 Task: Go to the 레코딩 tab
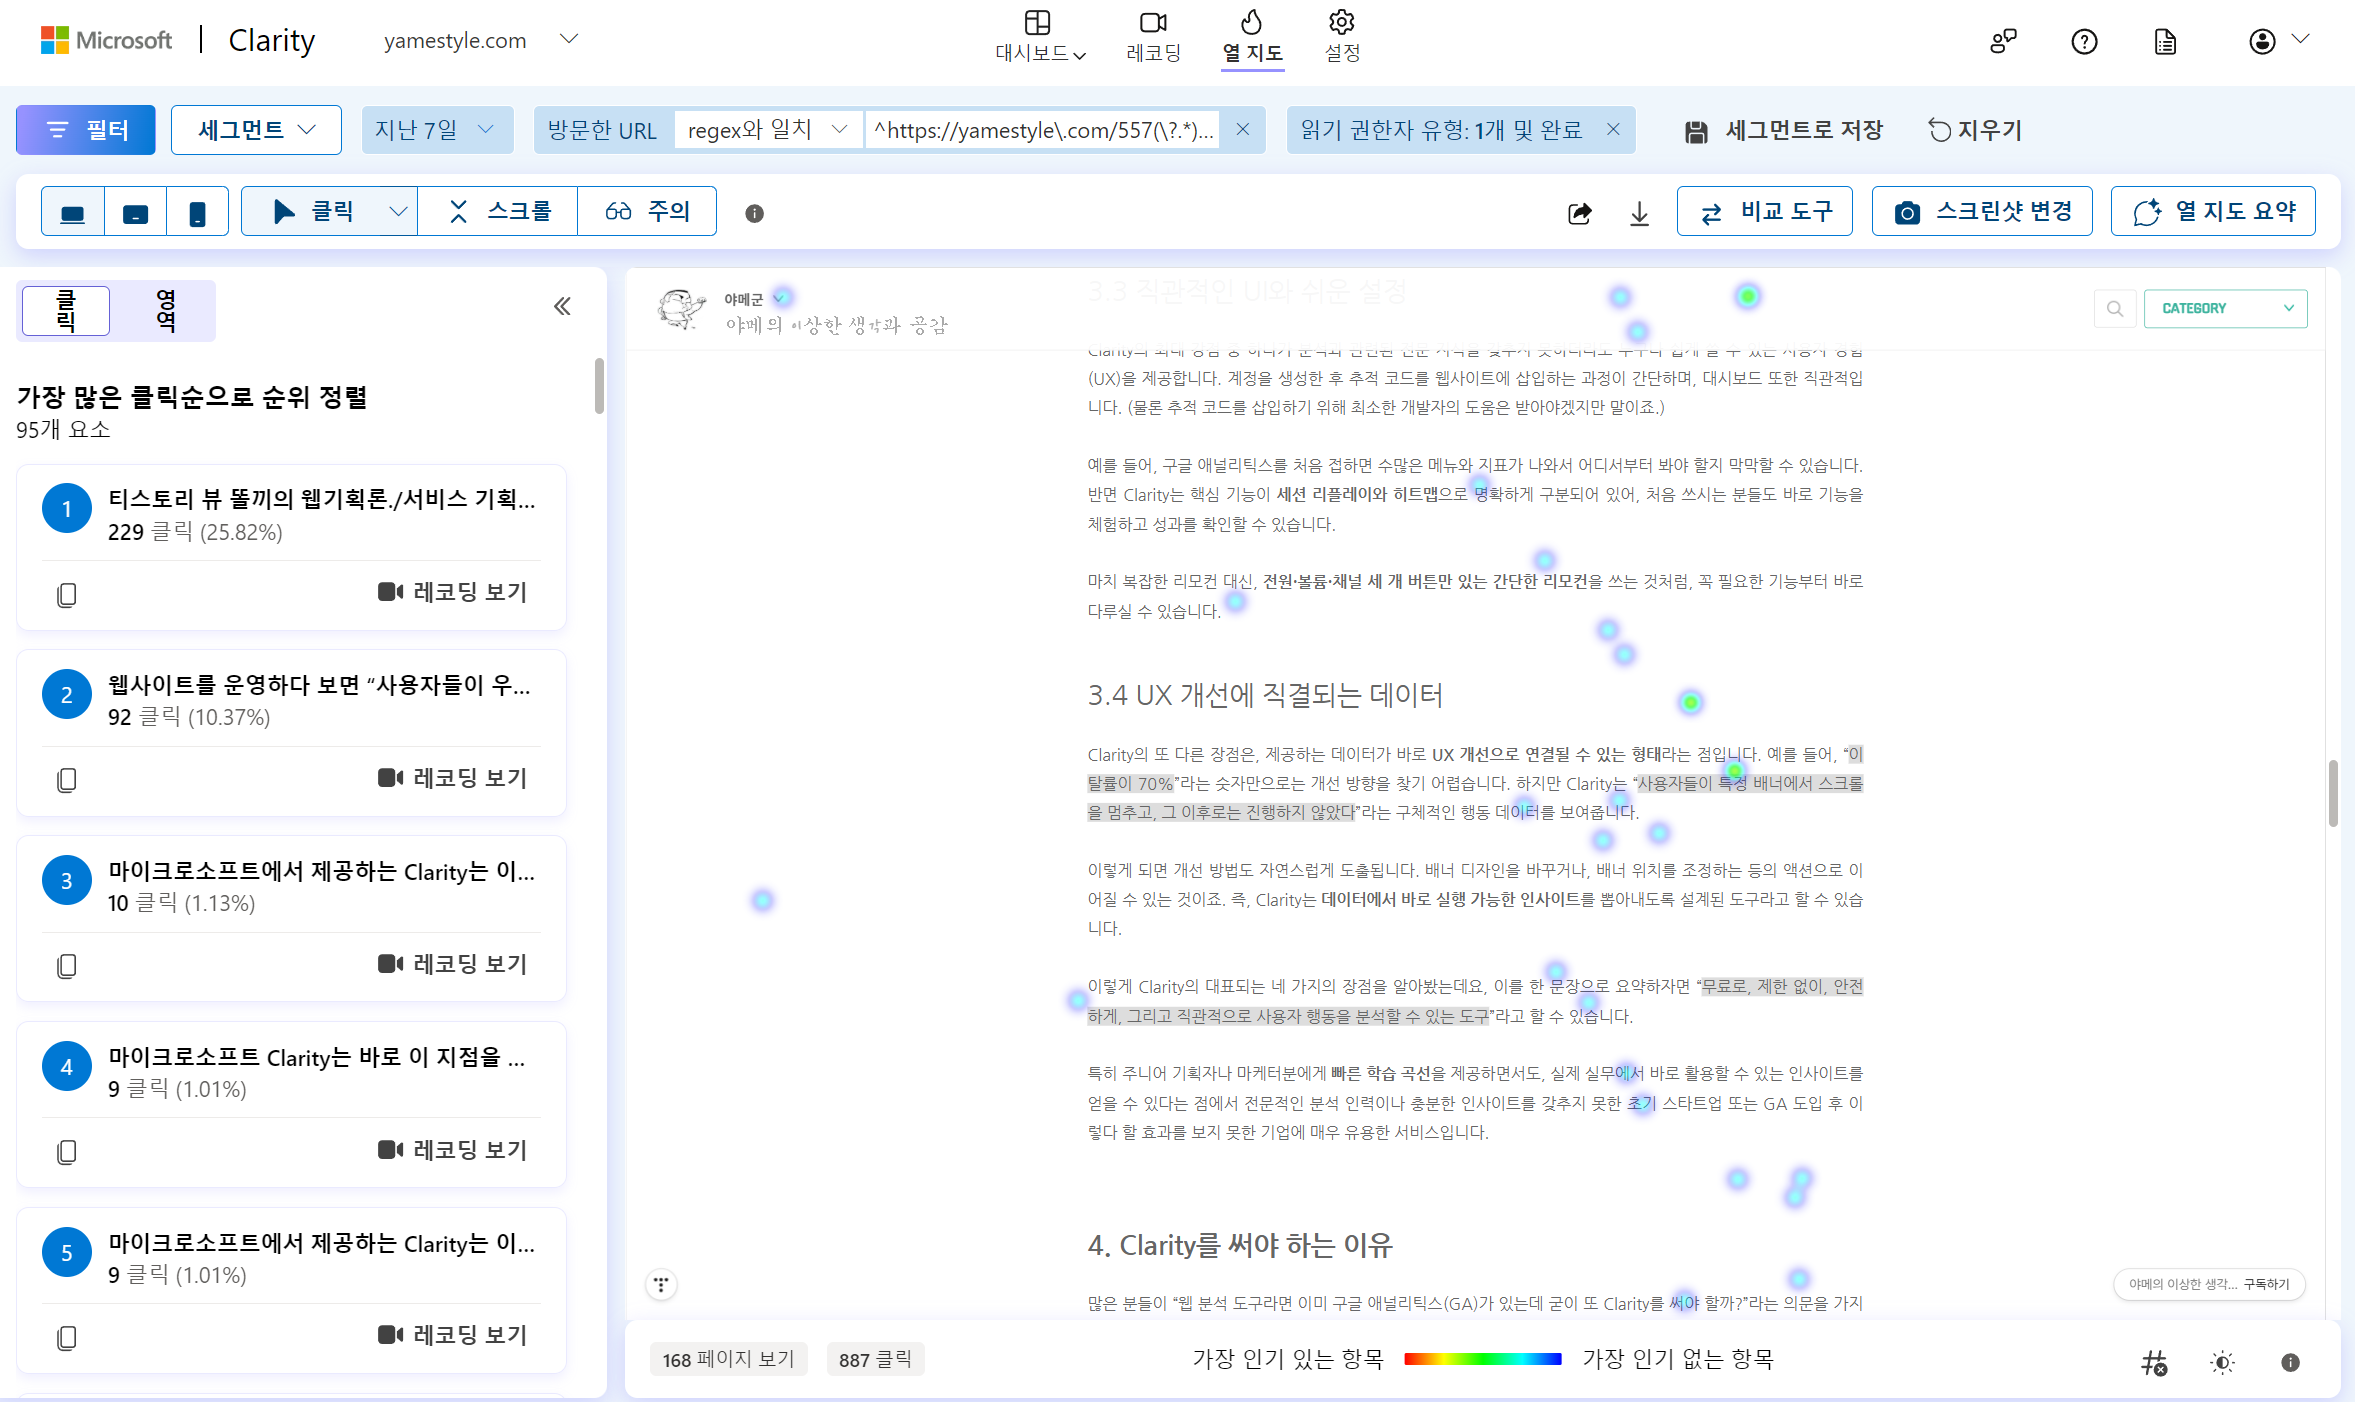point(1153,36)
